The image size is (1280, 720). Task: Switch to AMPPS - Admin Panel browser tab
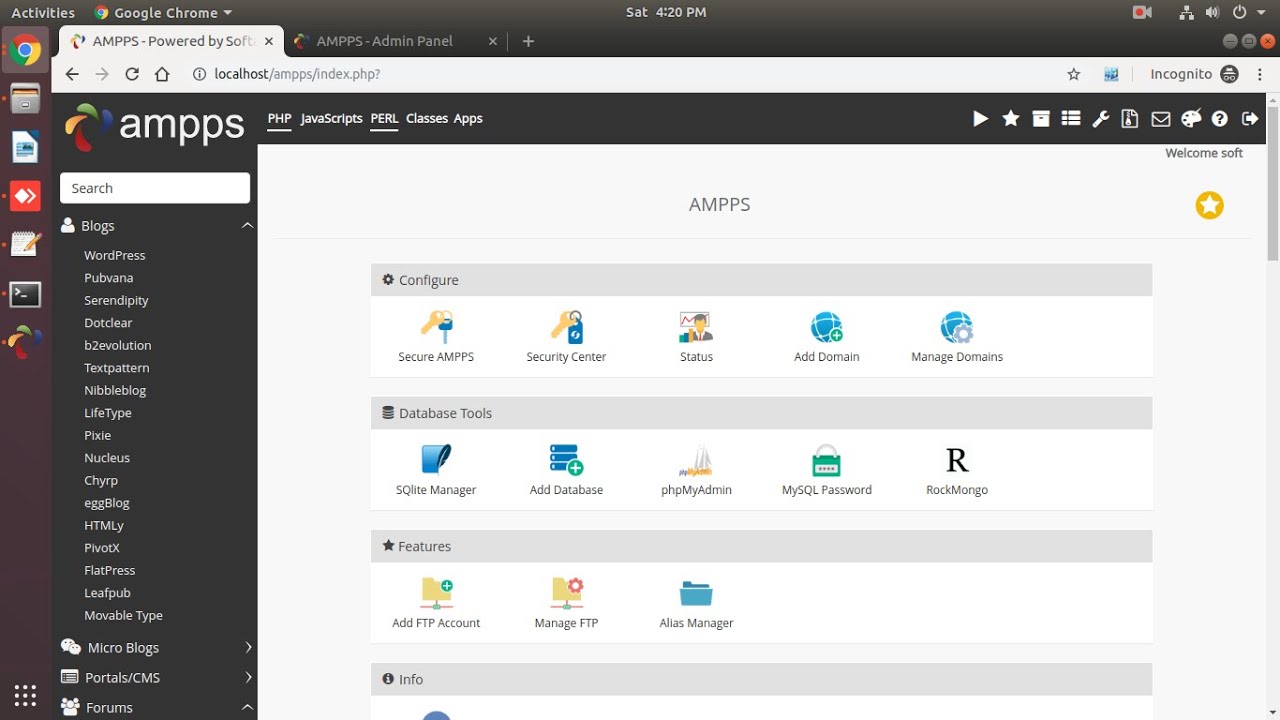click(x=396, y=41)
